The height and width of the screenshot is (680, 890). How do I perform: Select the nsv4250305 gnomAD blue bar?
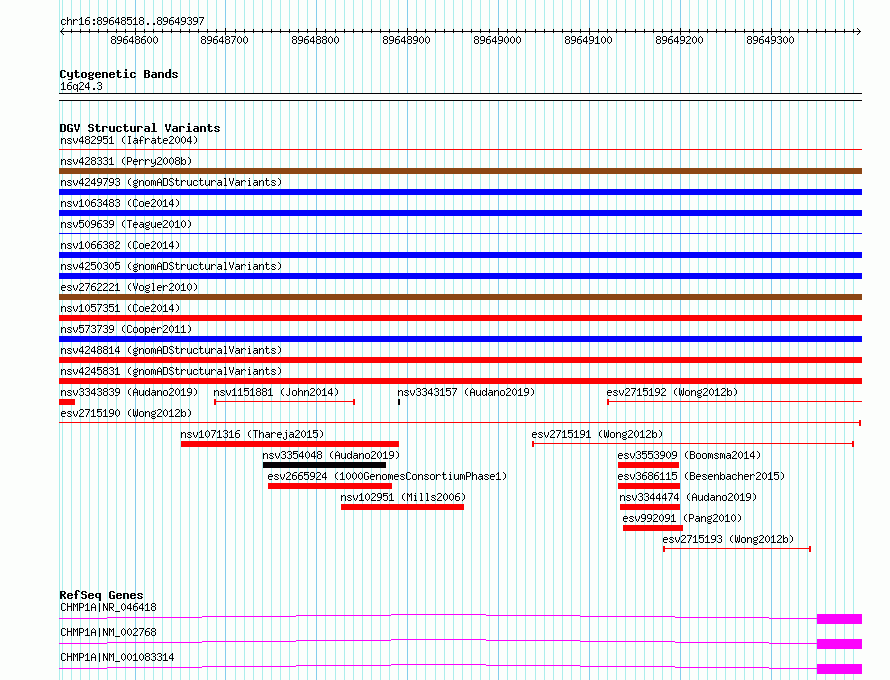coord(460,276)
